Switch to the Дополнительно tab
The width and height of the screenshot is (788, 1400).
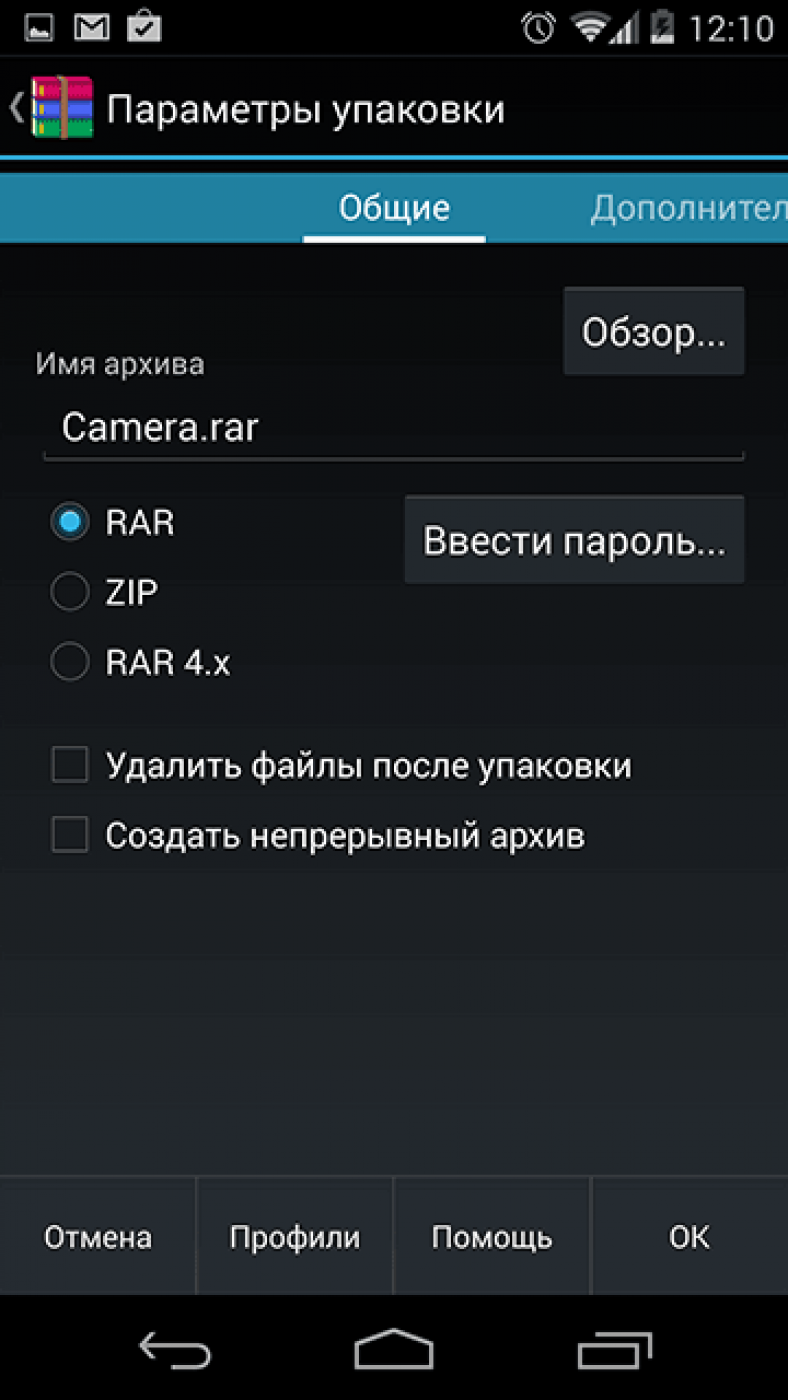coord(688,208)
